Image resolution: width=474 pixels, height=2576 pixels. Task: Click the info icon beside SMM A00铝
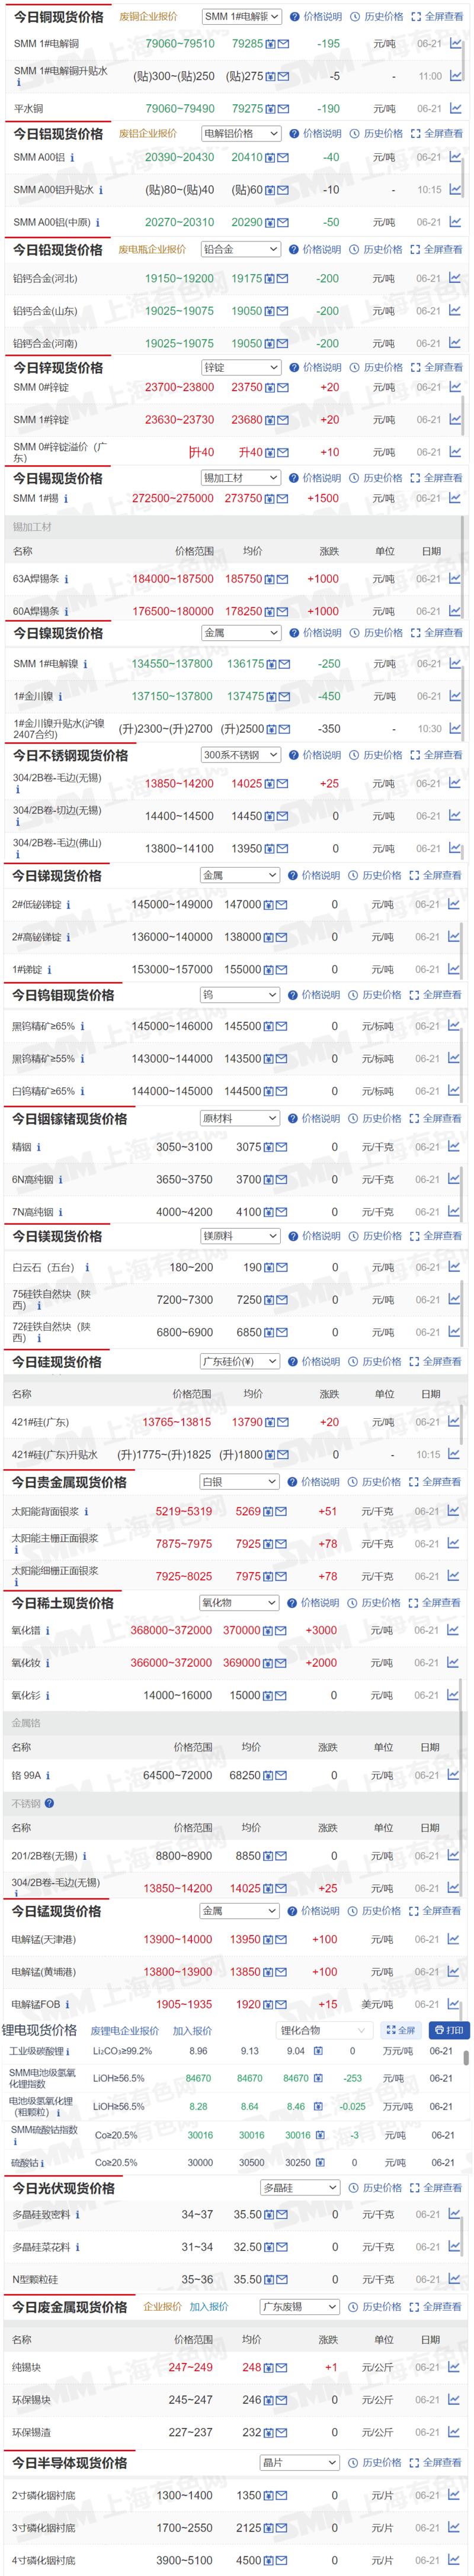[72, 158]
